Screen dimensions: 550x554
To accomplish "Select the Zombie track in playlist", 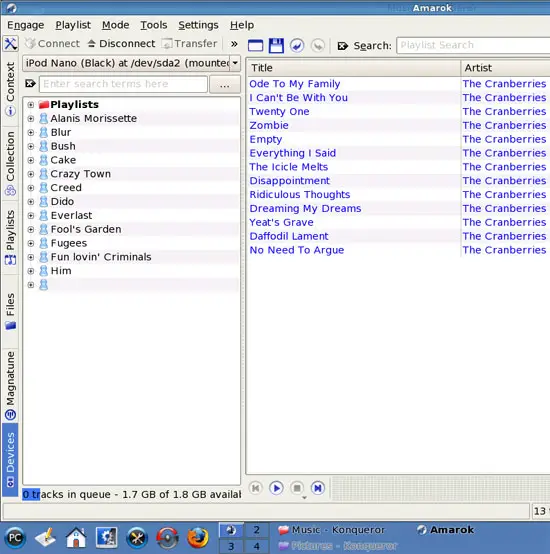I will click(398, 125).
